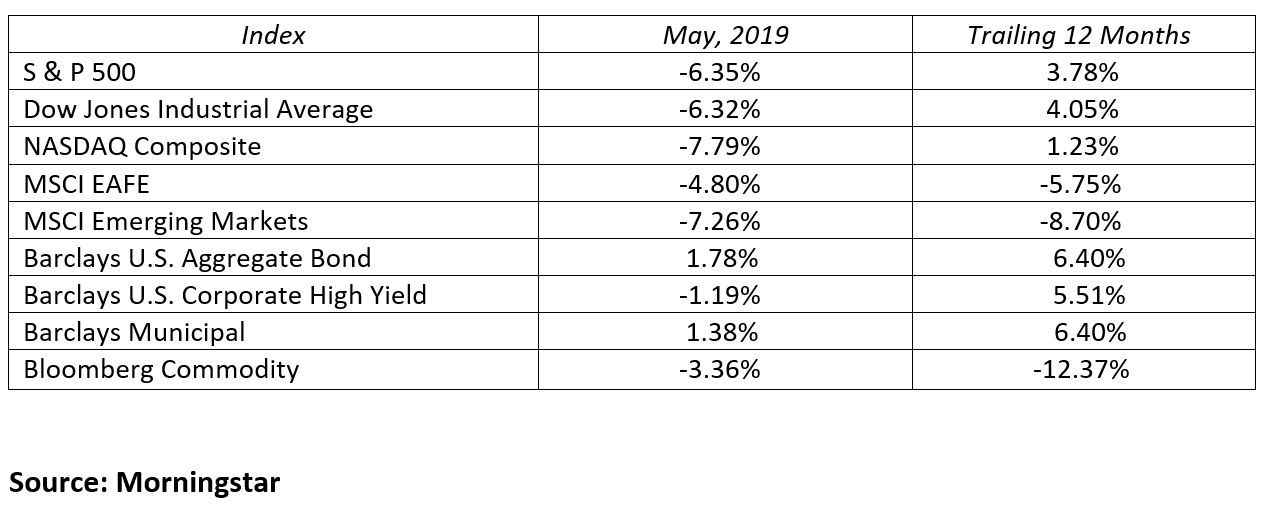This screenshot has width=1271, height=512.
Task: Select the NASDAQ Composite row label
Action: 142,146
